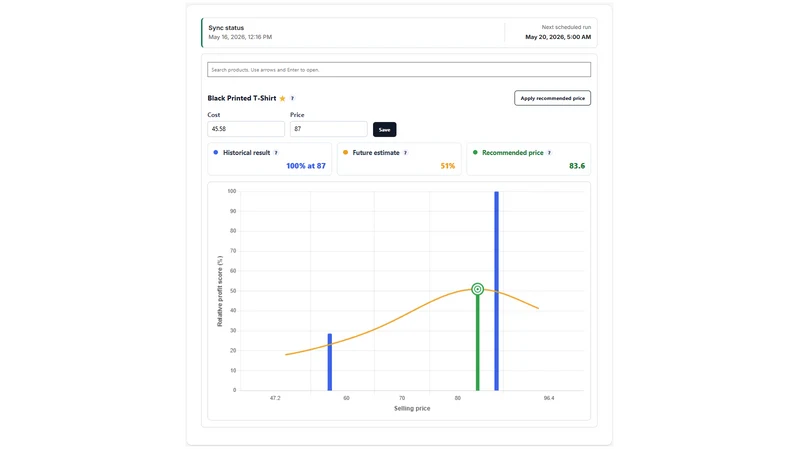Click the Next scheduled run label

[x=566, y=27]
